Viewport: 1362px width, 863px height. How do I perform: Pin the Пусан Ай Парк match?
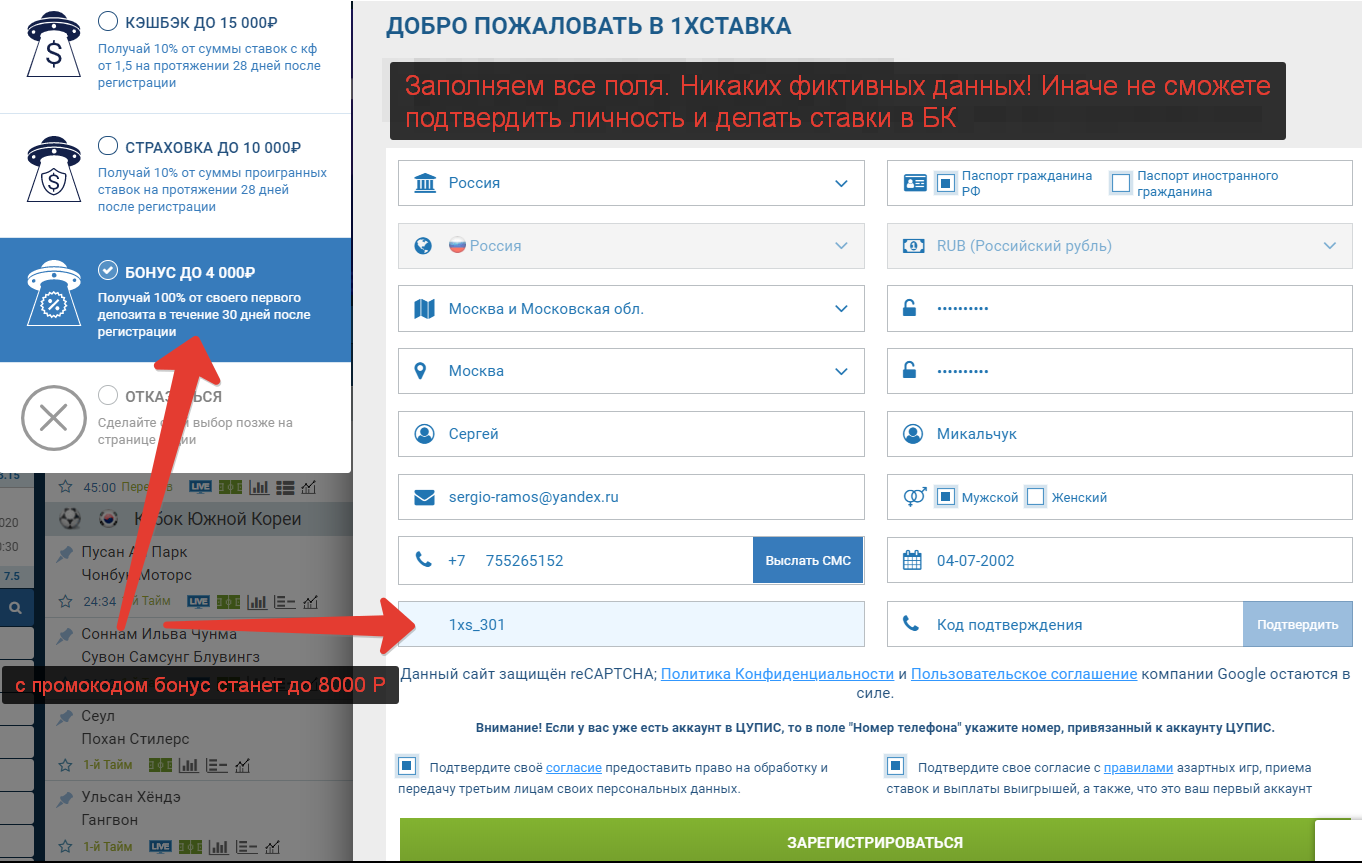(66, 552)
